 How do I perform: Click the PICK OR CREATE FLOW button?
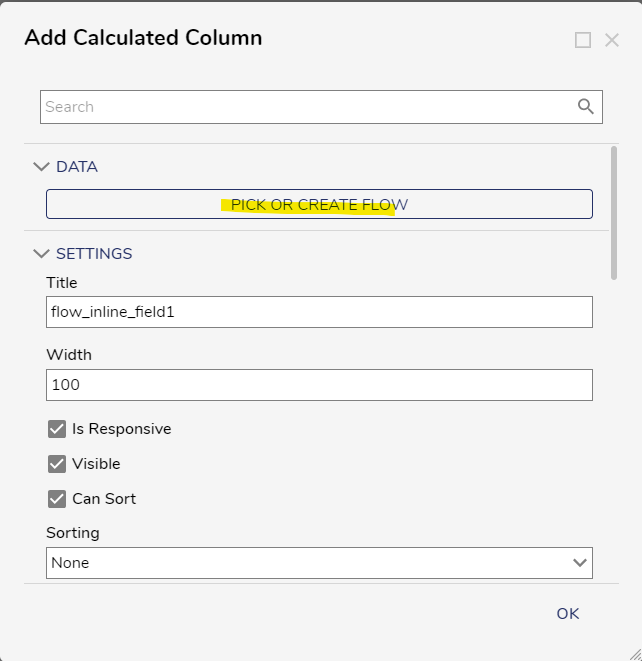[319, 204]
